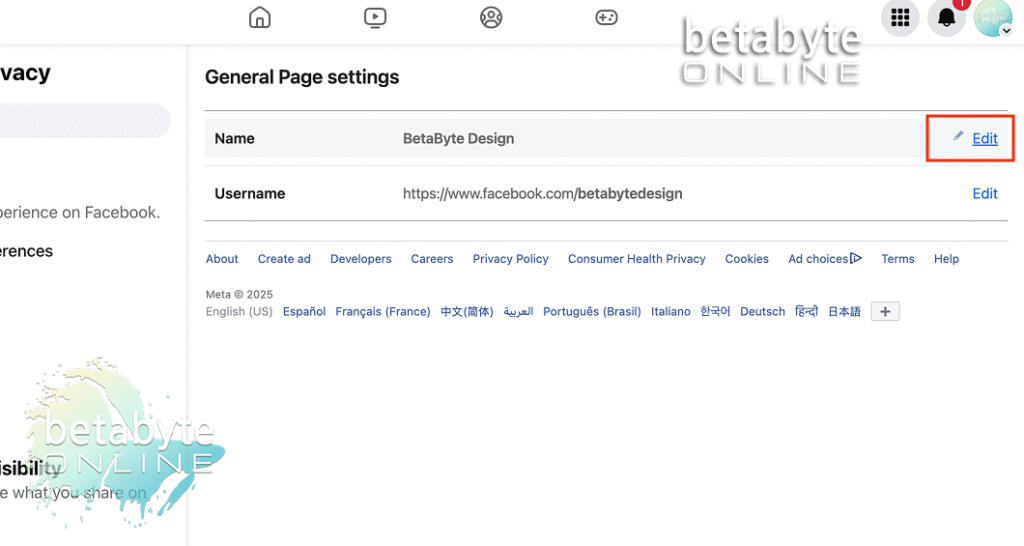This screenshot has width=1024, height=546.
Task: Expand more languages with plus button
Action: coord(885,312)
